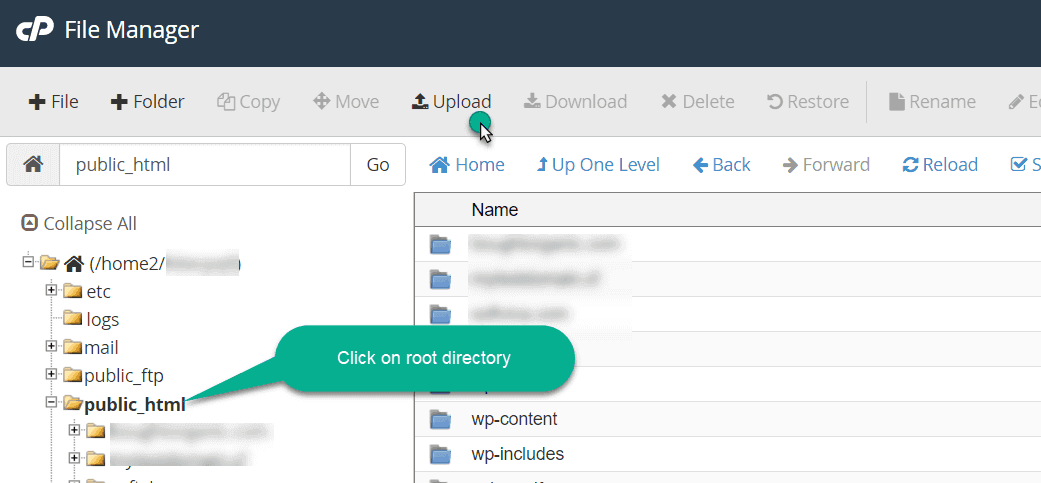Select the logs folder in tree

(91, 320)
